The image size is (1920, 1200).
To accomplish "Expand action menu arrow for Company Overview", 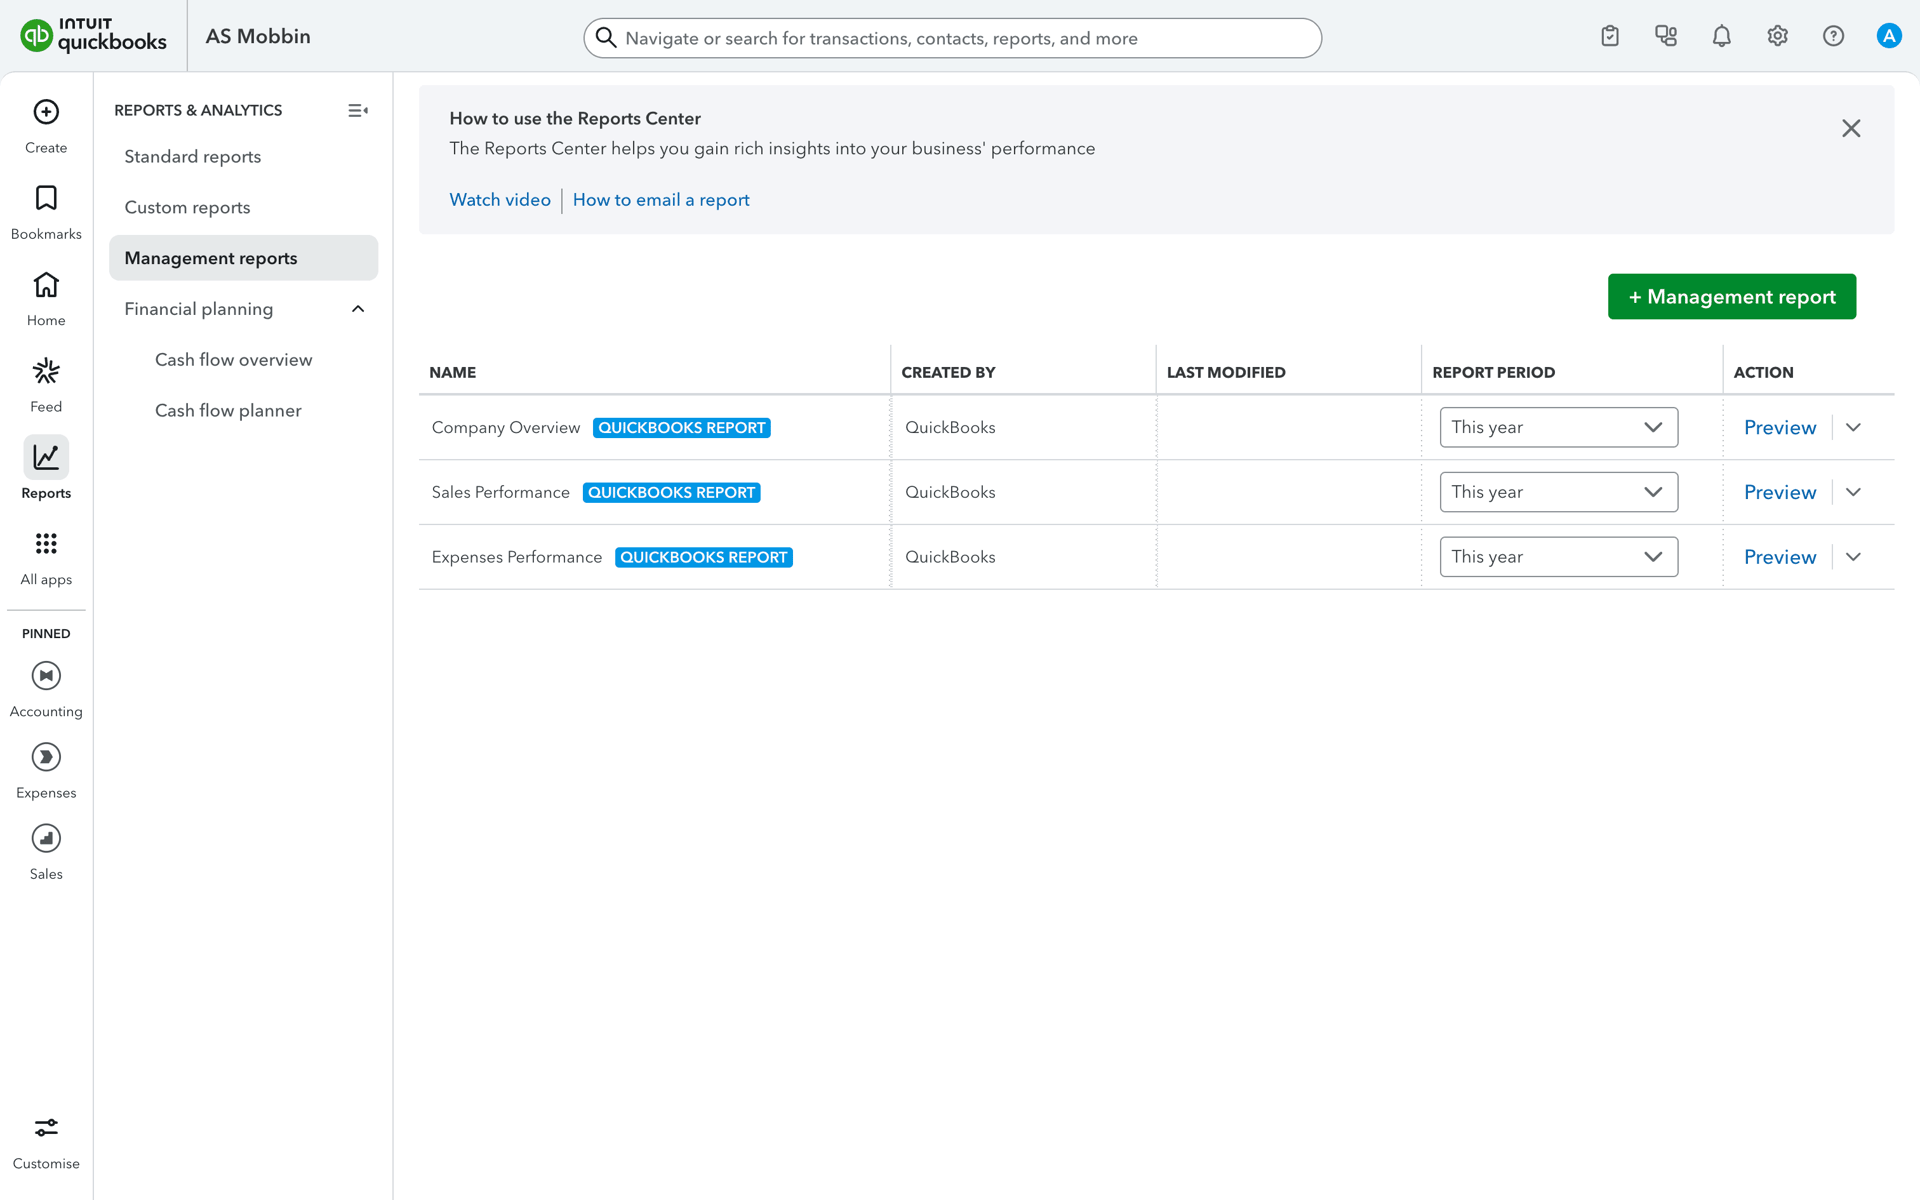I will [1853, 427].
